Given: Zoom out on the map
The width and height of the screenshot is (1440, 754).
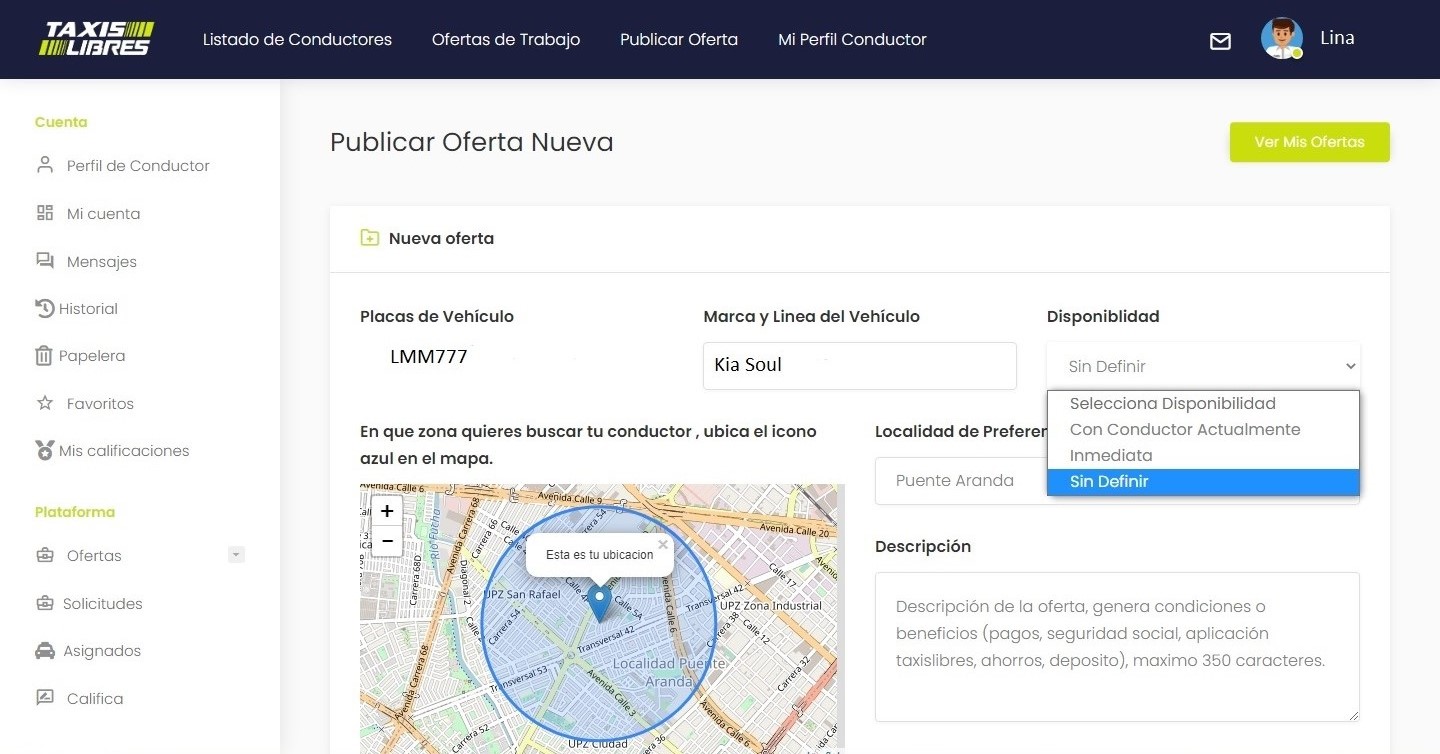Looking at the screenshot, I should 387,541.
